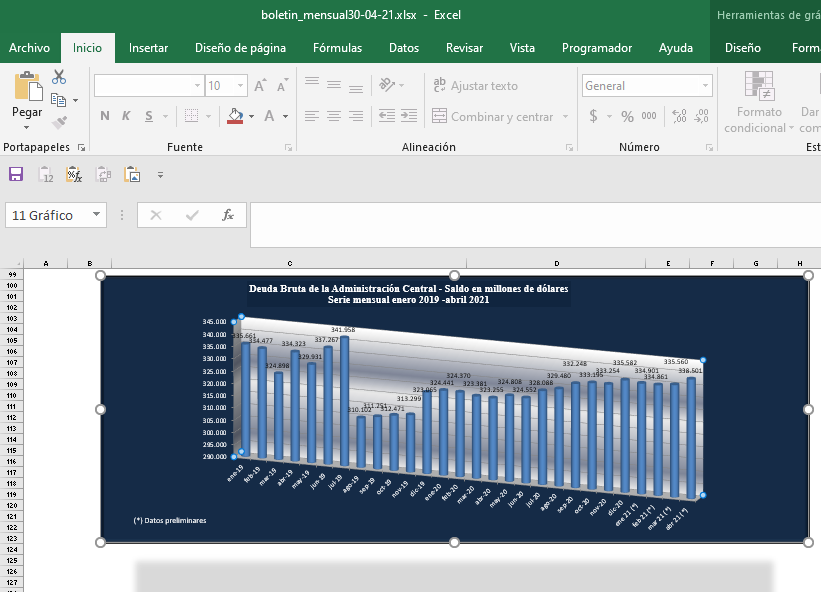821x592 pixels.
Task: Open the Programador tab
Action: click(597, 48)
